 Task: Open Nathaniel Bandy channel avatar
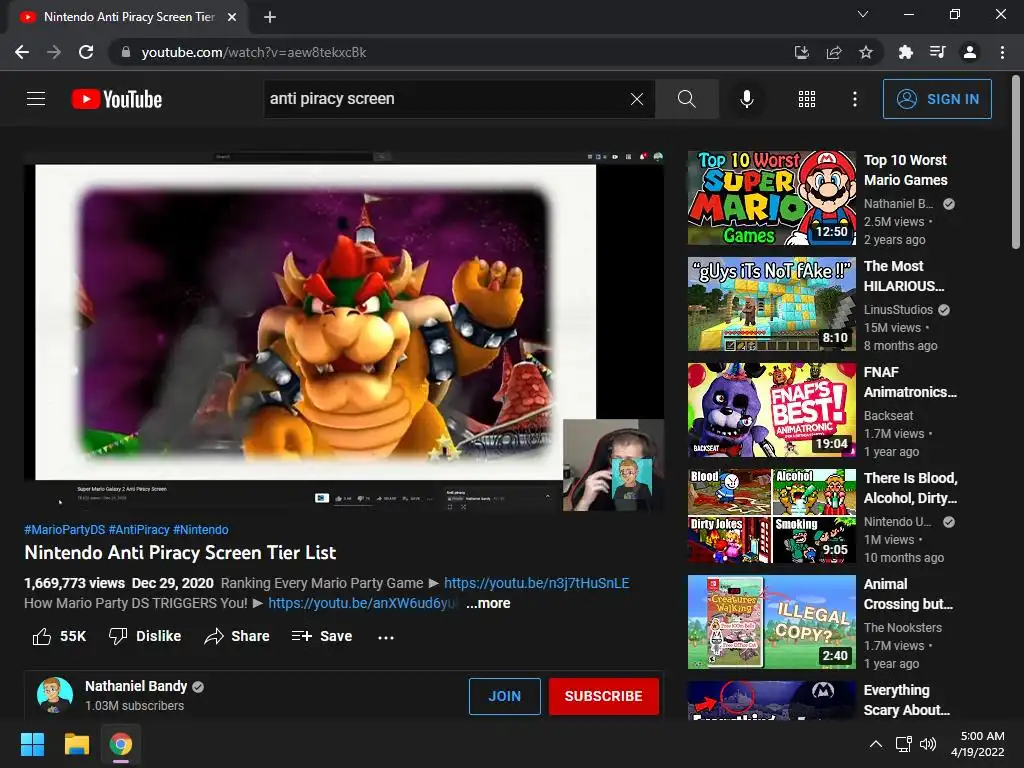click(55, 695)
